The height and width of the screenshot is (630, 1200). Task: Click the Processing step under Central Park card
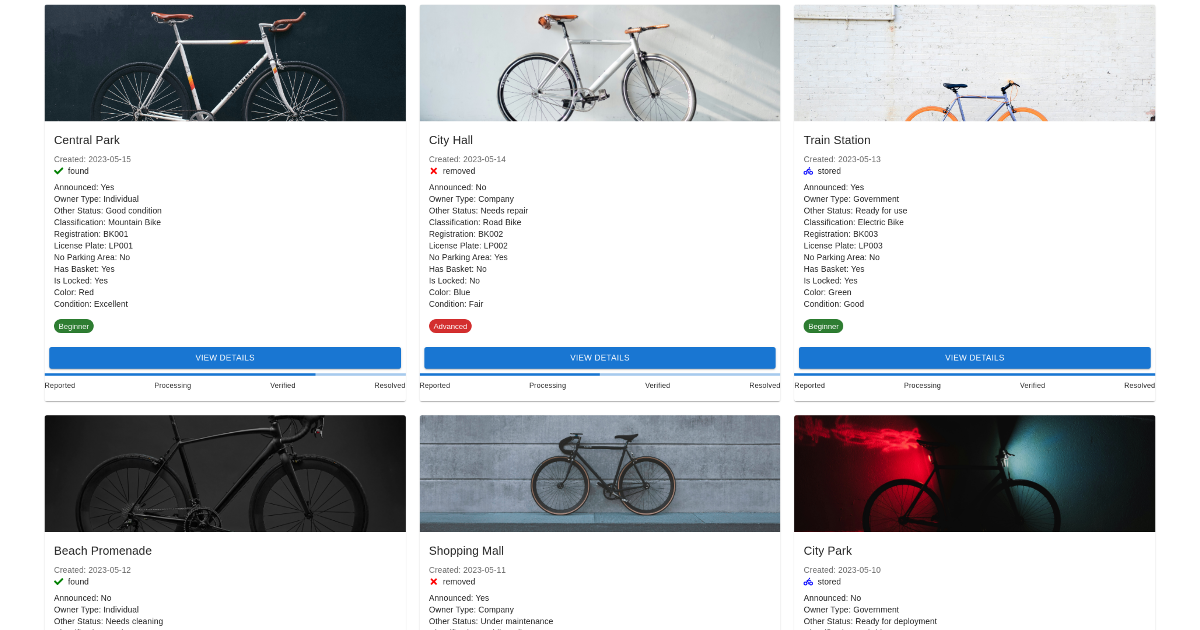coord(172,385)
